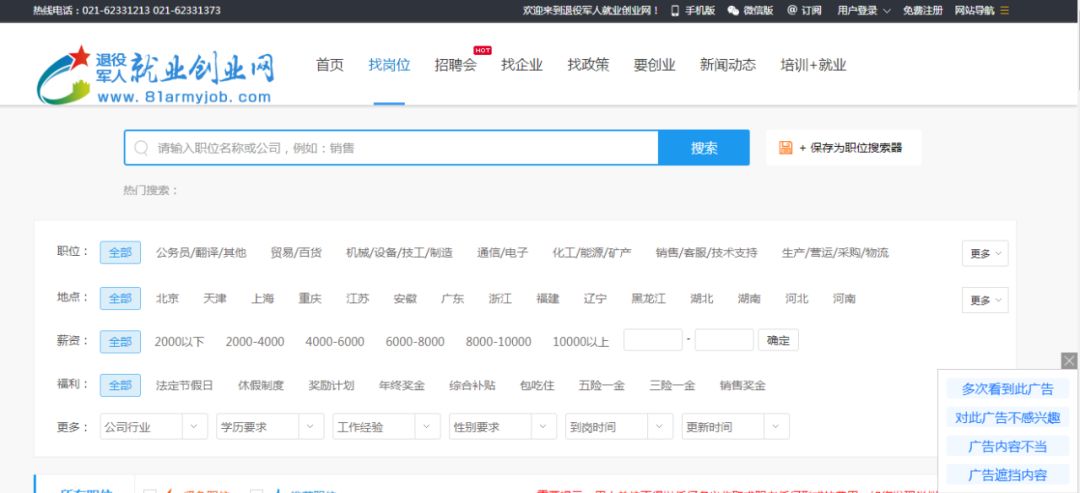Click the site logo 退役军人就业创业网

coord(156,74)
